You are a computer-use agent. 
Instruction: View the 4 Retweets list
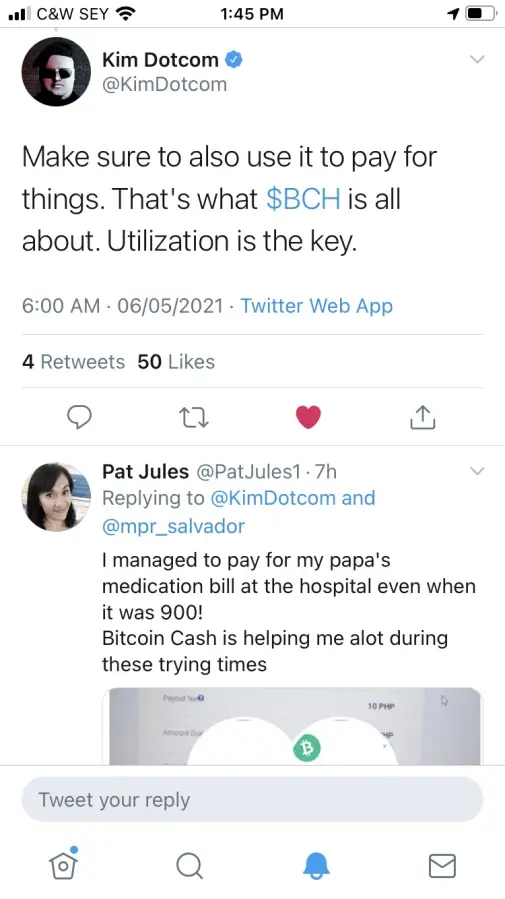[73, 362]
